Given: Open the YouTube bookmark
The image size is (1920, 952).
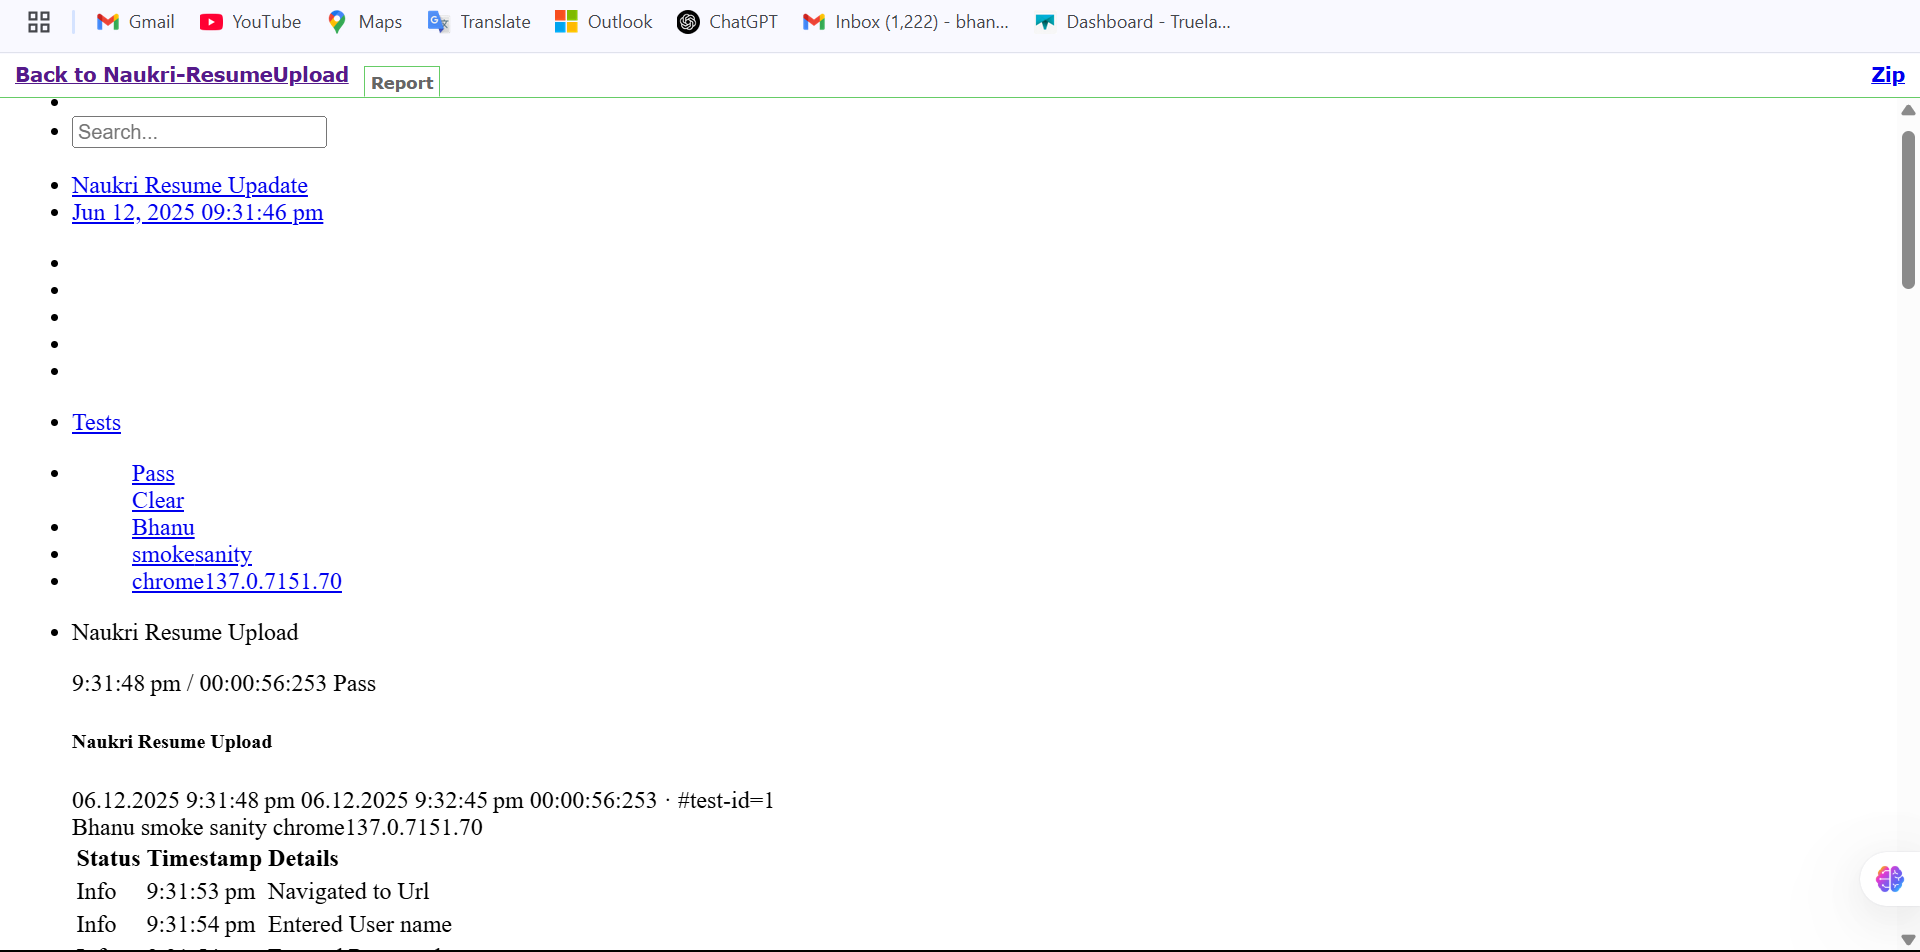Looking at the screenshot, I should click(x=250, y=22).
